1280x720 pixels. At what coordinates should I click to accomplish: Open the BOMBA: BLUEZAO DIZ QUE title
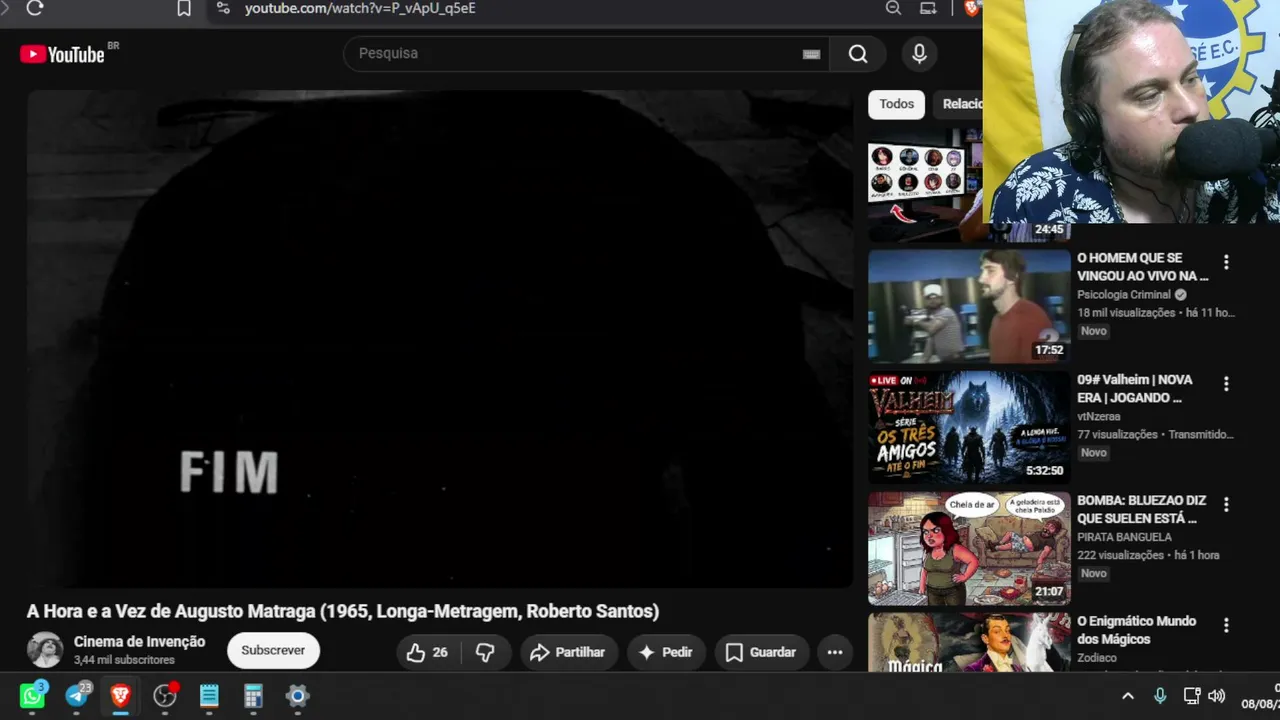pos(1142,509)
